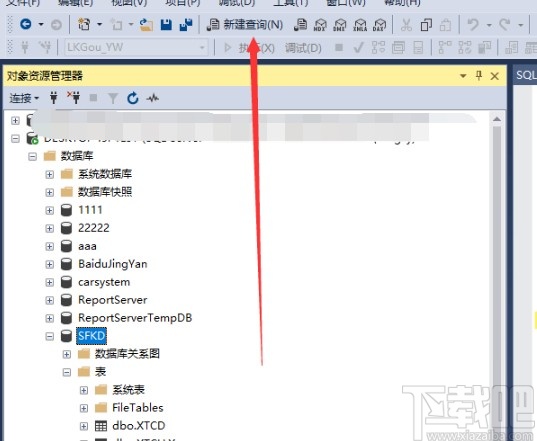Expand the 系统表 folder
The image size is (537, 441).
pyautogui.click(x=84, y=390)
